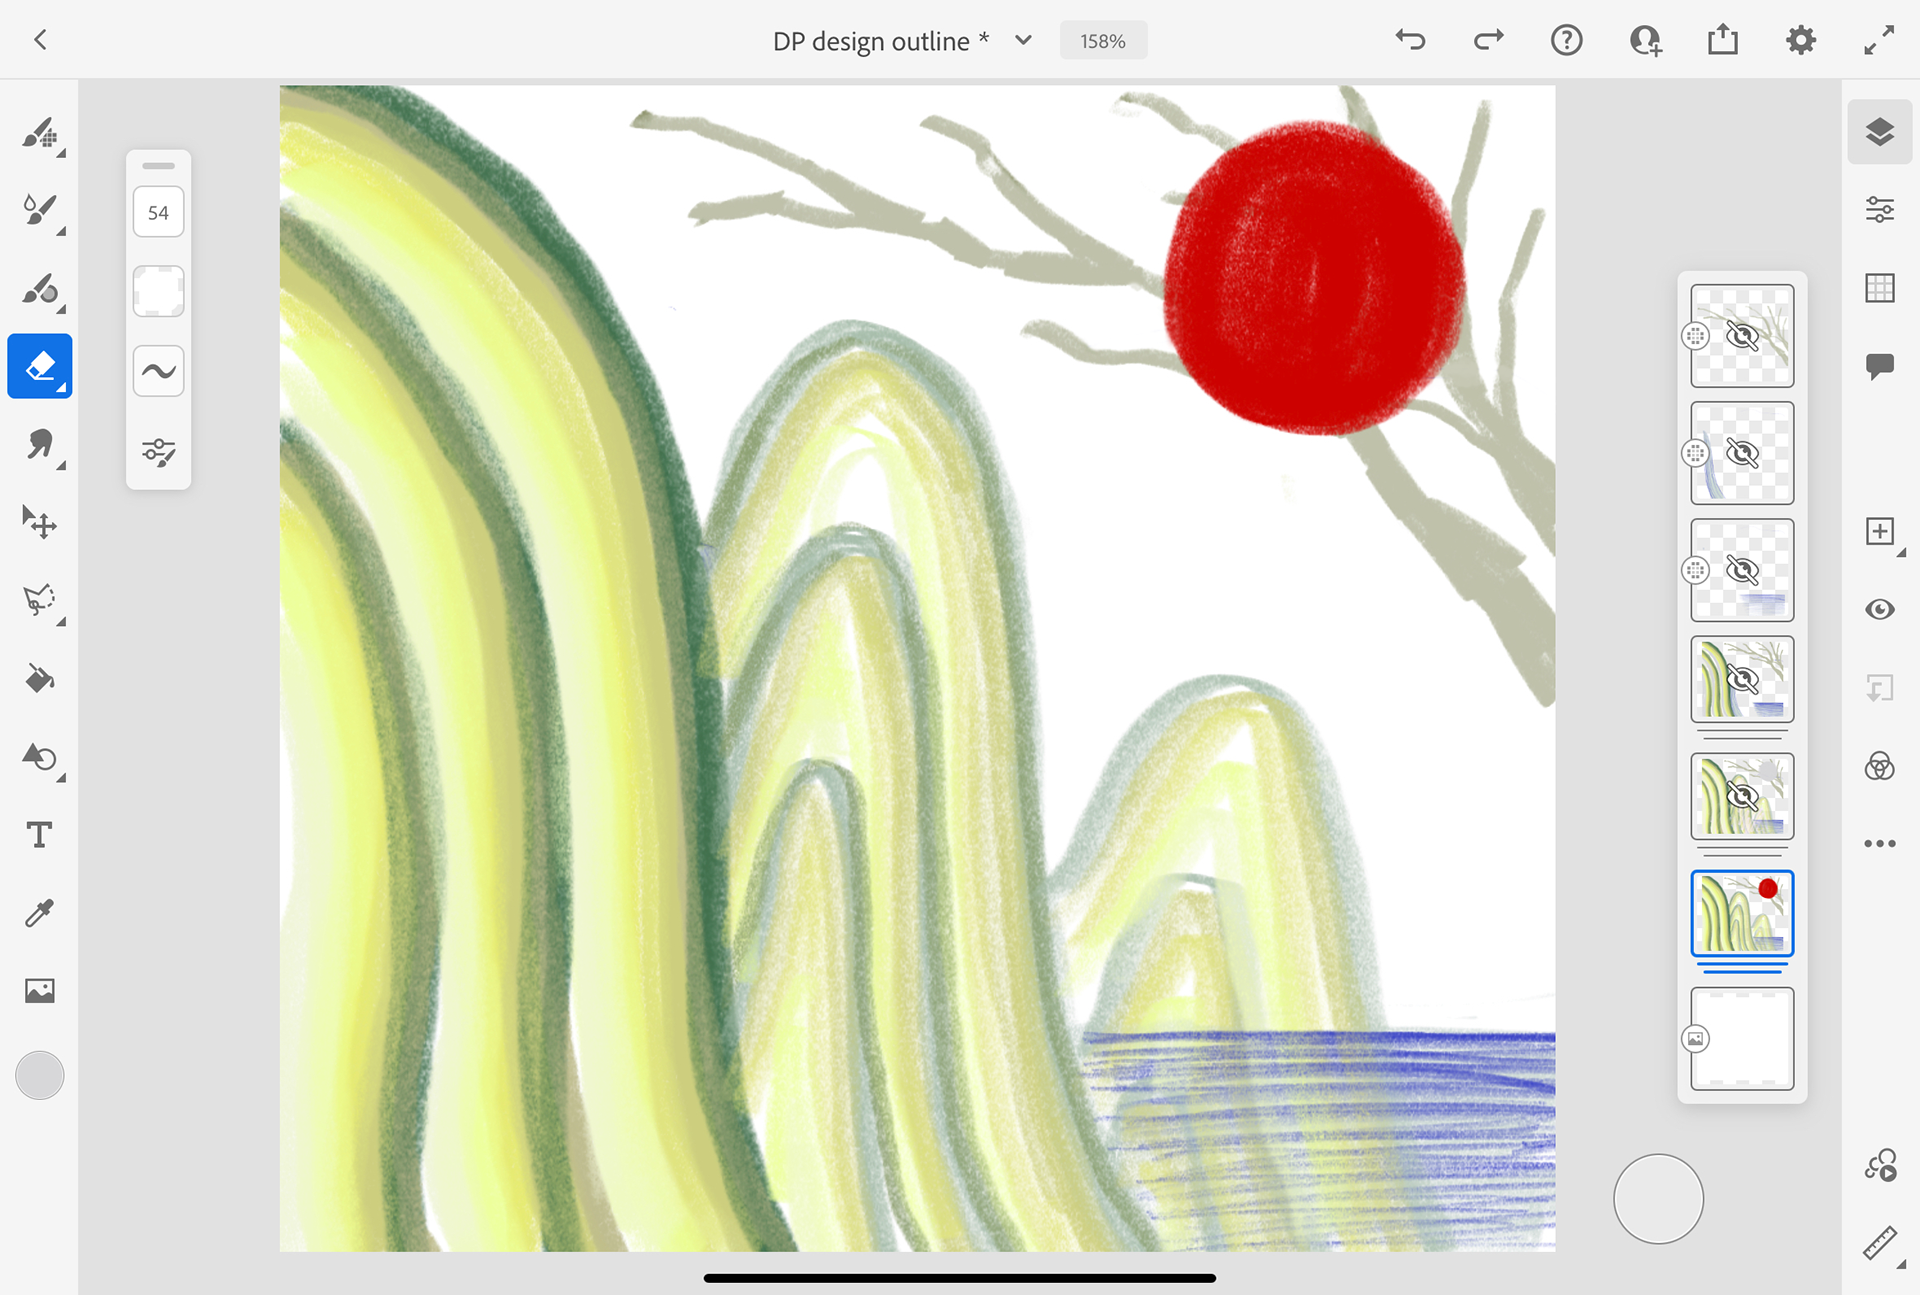Open the gray color chip

[x=40, y=1076]
